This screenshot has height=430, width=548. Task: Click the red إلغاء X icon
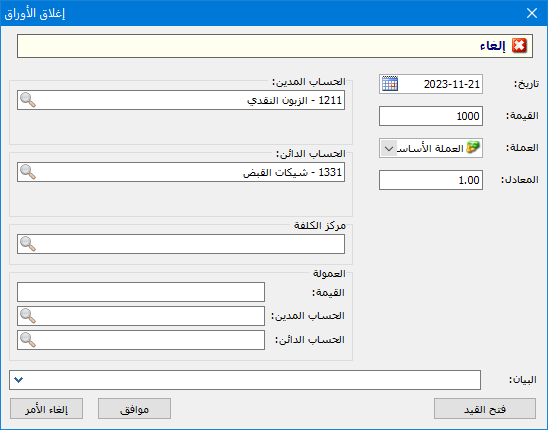click(519, 46)
